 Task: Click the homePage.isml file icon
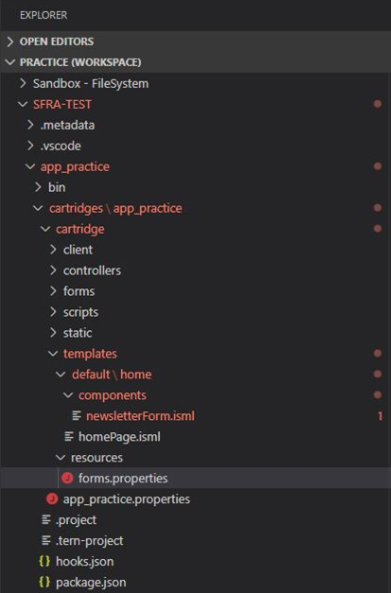[x=69, y=436]
